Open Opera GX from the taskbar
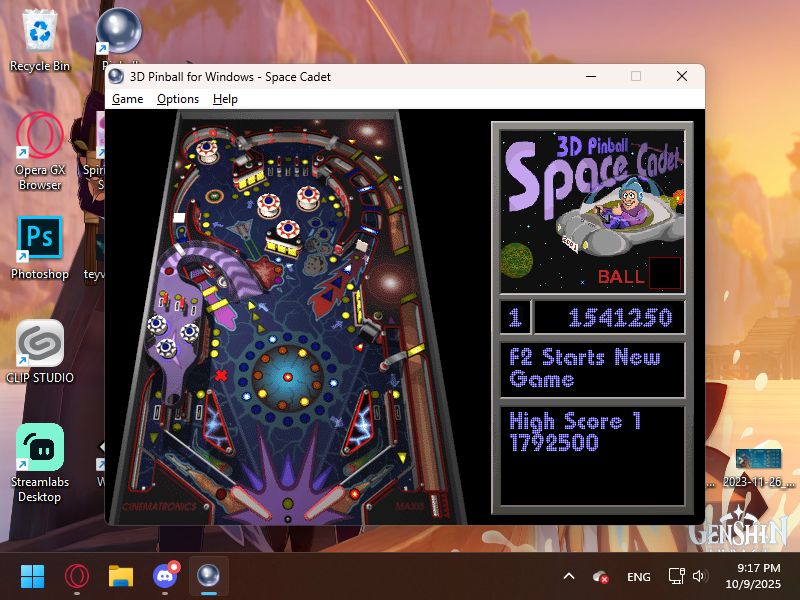Image resolution: width=800 pixels, height=600 pixels. pos(77,577)
